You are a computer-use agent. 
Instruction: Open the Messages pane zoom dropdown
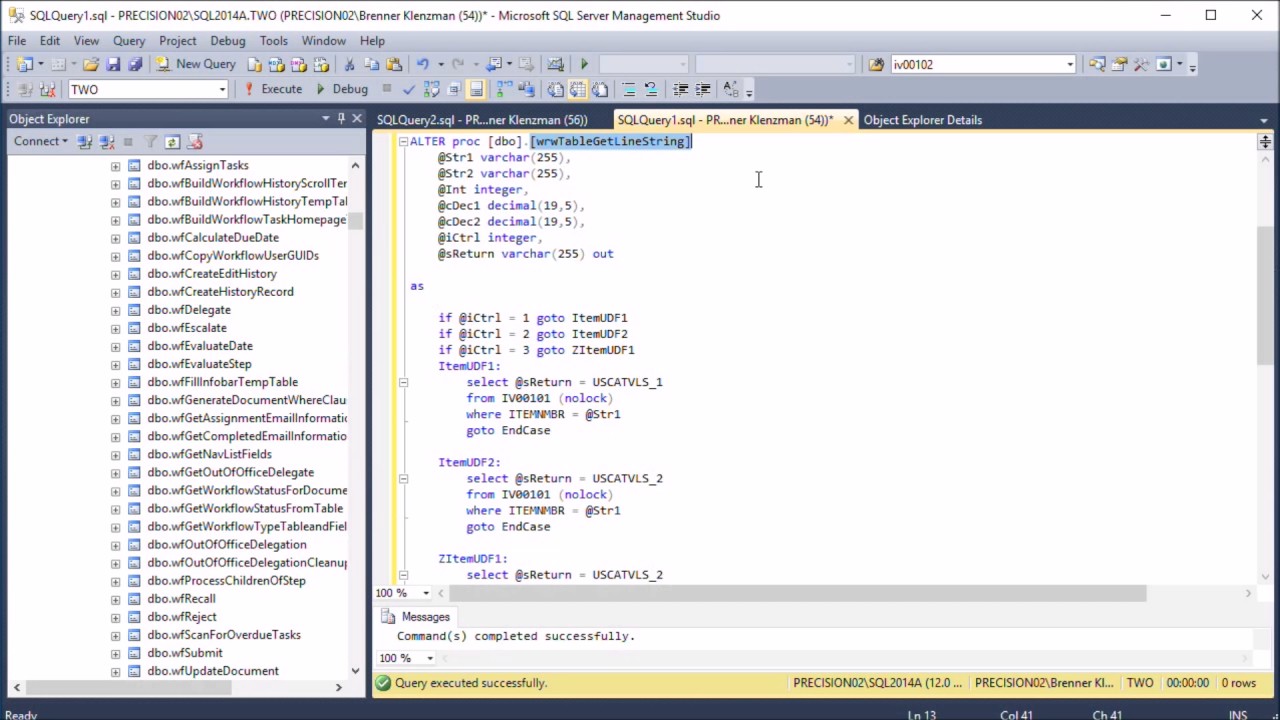[430, 658]
